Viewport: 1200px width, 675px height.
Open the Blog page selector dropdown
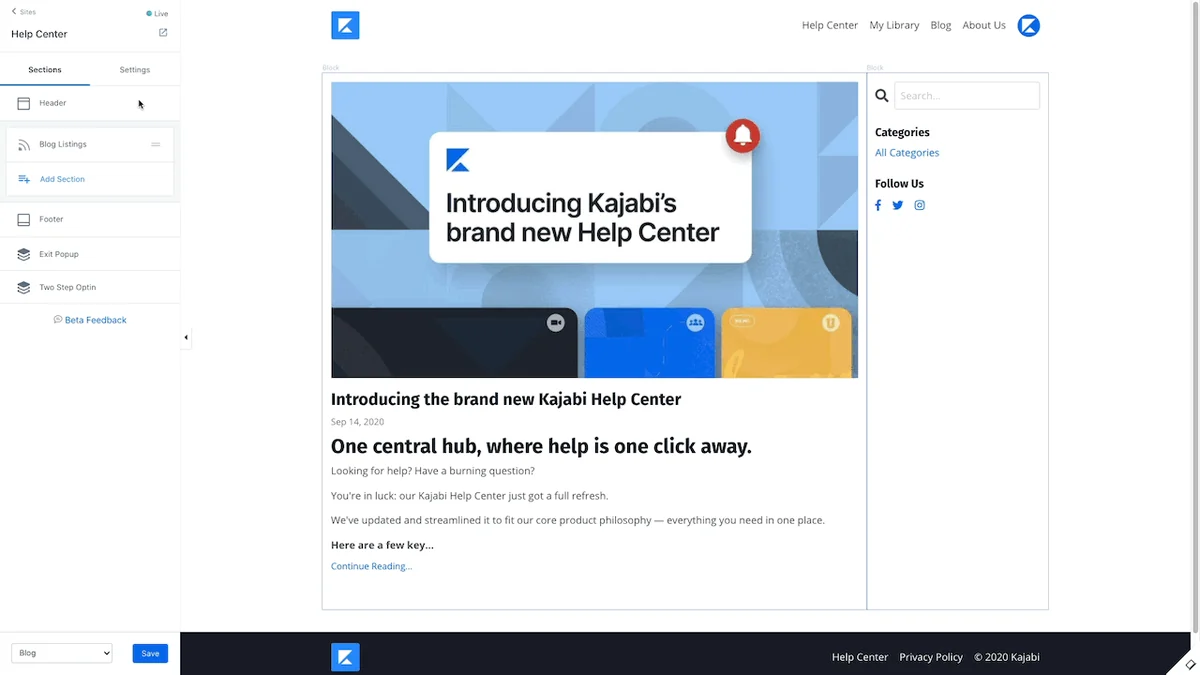click(62, 653)
